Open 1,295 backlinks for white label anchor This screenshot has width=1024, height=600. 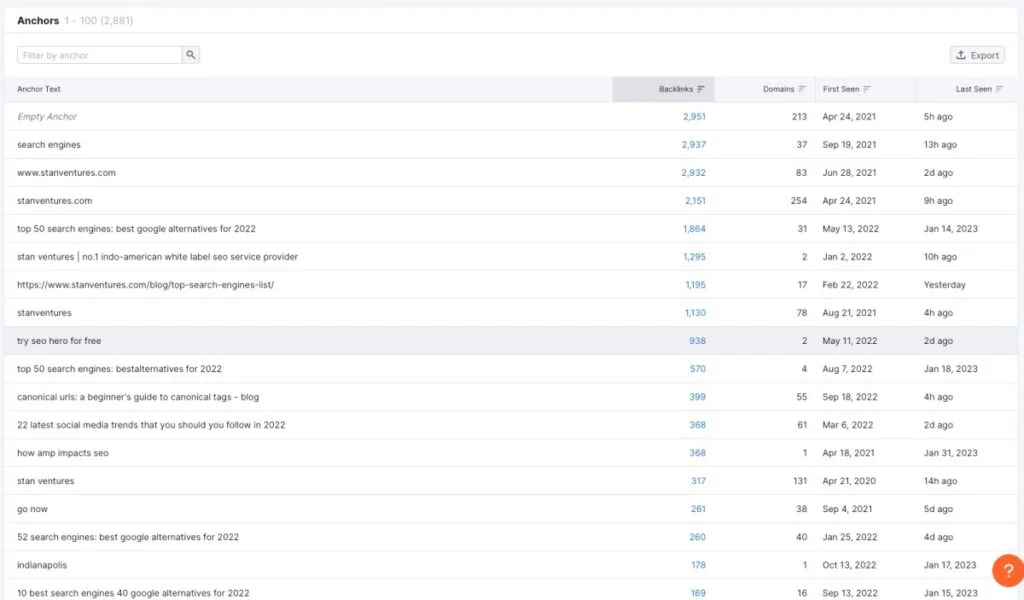click(x=694, y=257)
